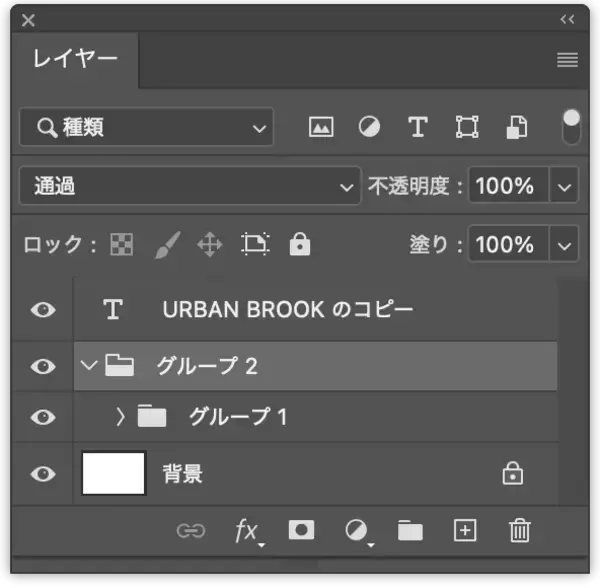Filter for adjustment layers
The width and height of the screenshot is (600, 588).
pyautogui.click(x=369, y=127)
